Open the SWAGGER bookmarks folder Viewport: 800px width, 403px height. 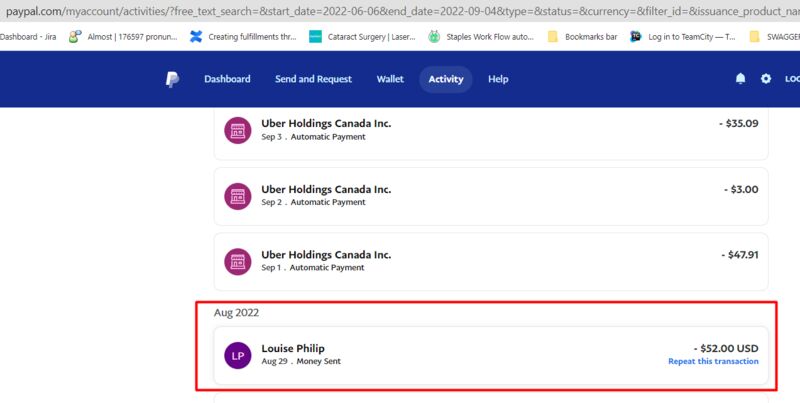(x=774, y=37)
